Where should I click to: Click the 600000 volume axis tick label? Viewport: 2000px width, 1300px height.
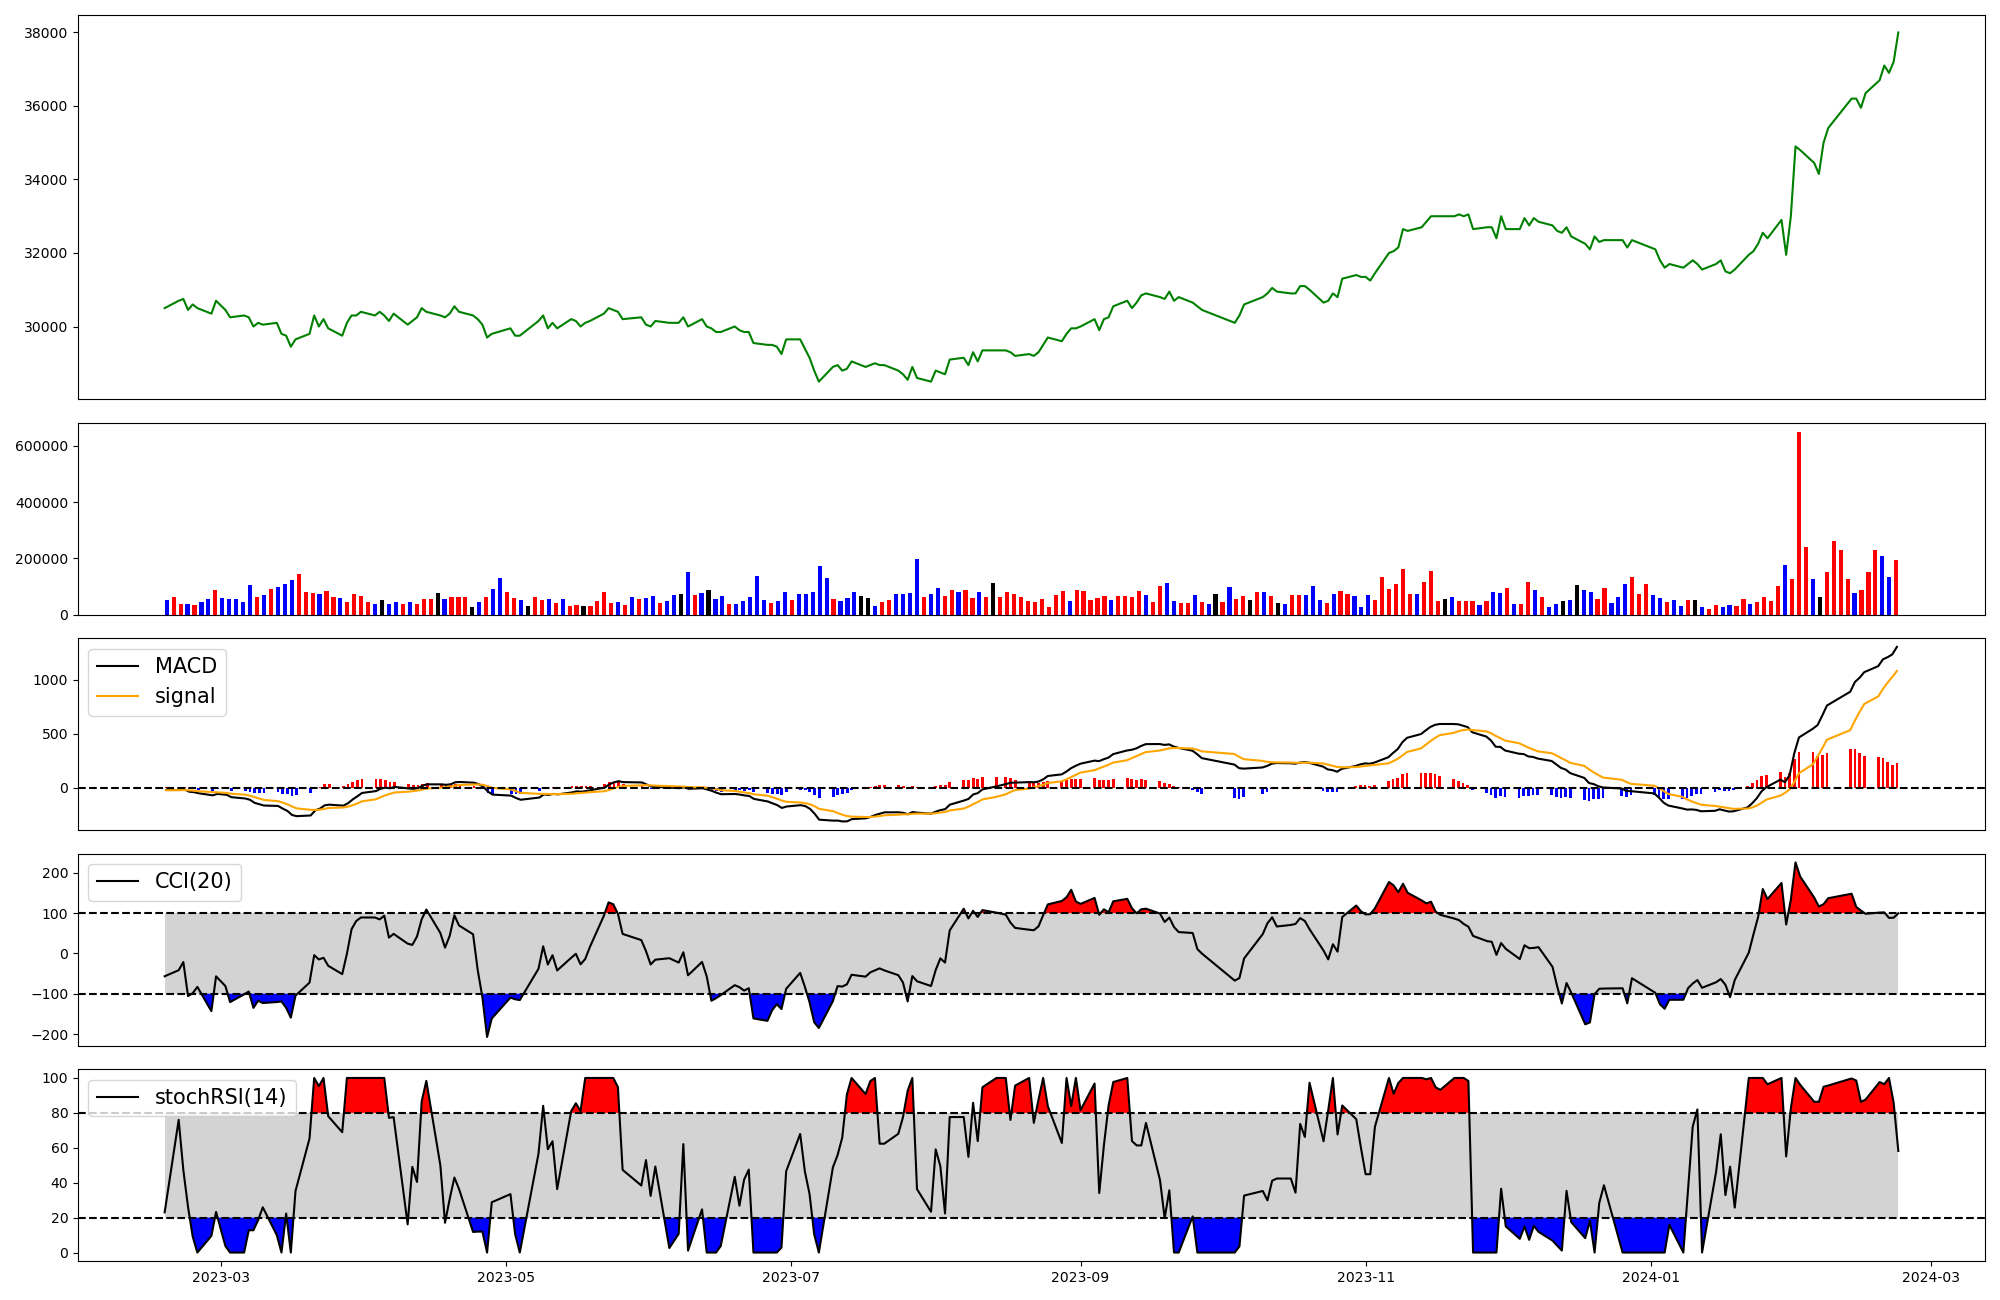click(42, 446)
